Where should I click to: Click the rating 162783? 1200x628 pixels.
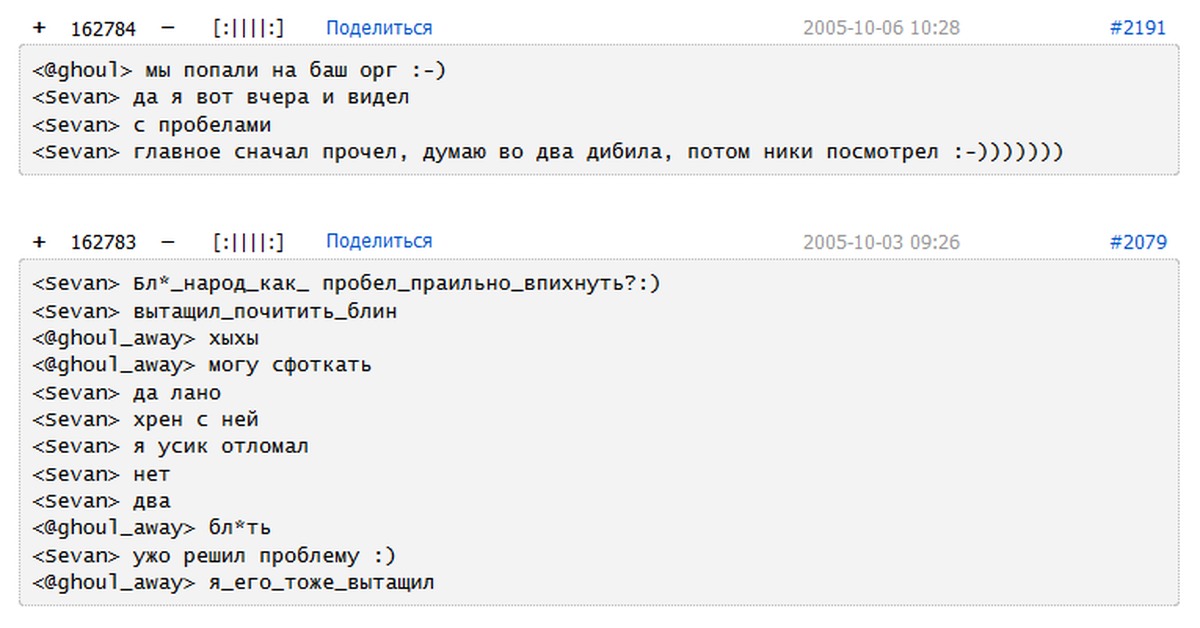(104, 242)
